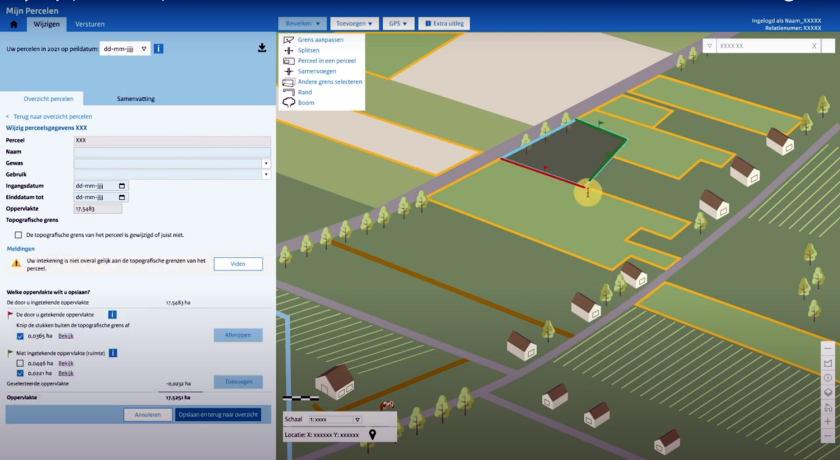Click the download icon in blue panel
This screenshot has width=840, height=460.
tap(261, 47)
